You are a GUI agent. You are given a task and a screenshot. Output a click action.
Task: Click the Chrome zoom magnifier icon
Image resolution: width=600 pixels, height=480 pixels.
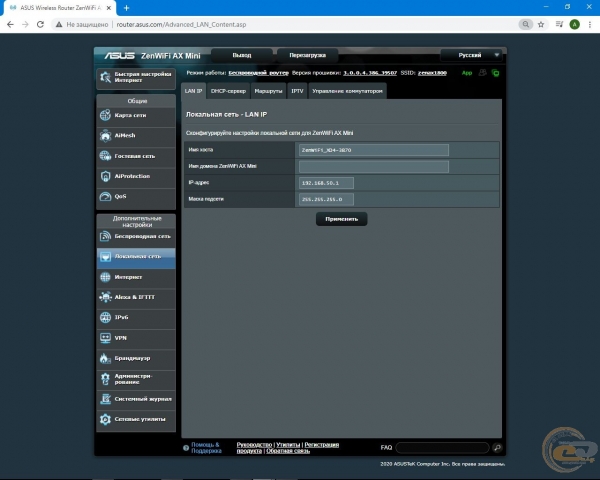(526, 24)
